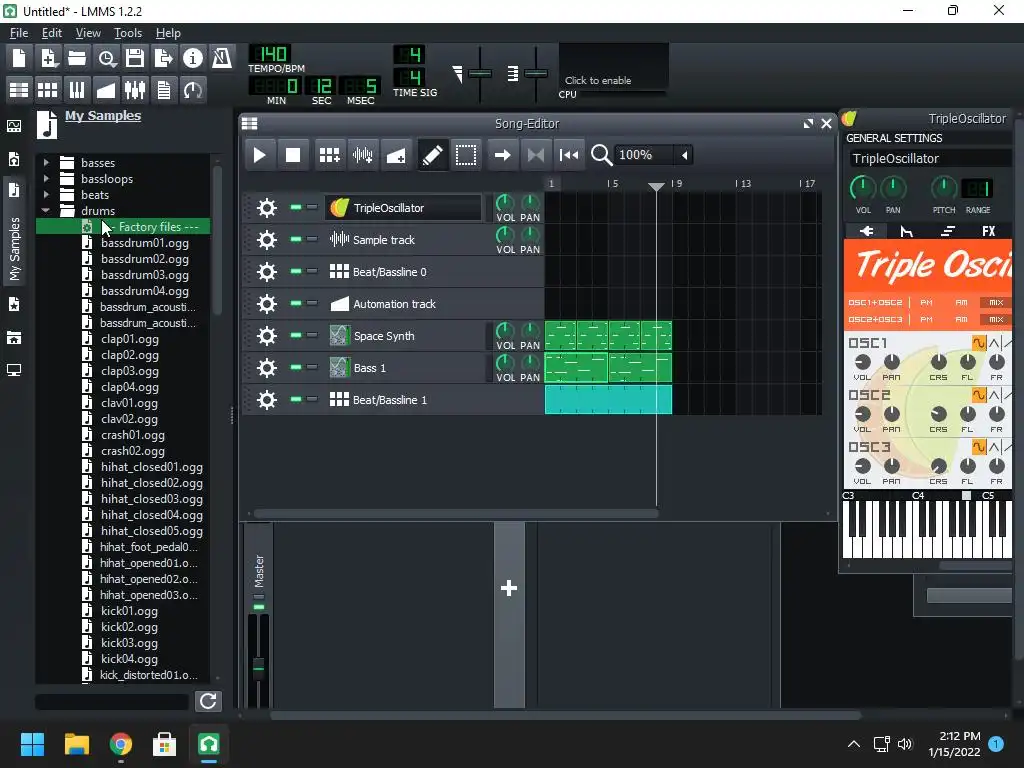Adjust the master pitch slider
Image resolution: width=1024 pixels, height=768 pixels.
[536, 73]
